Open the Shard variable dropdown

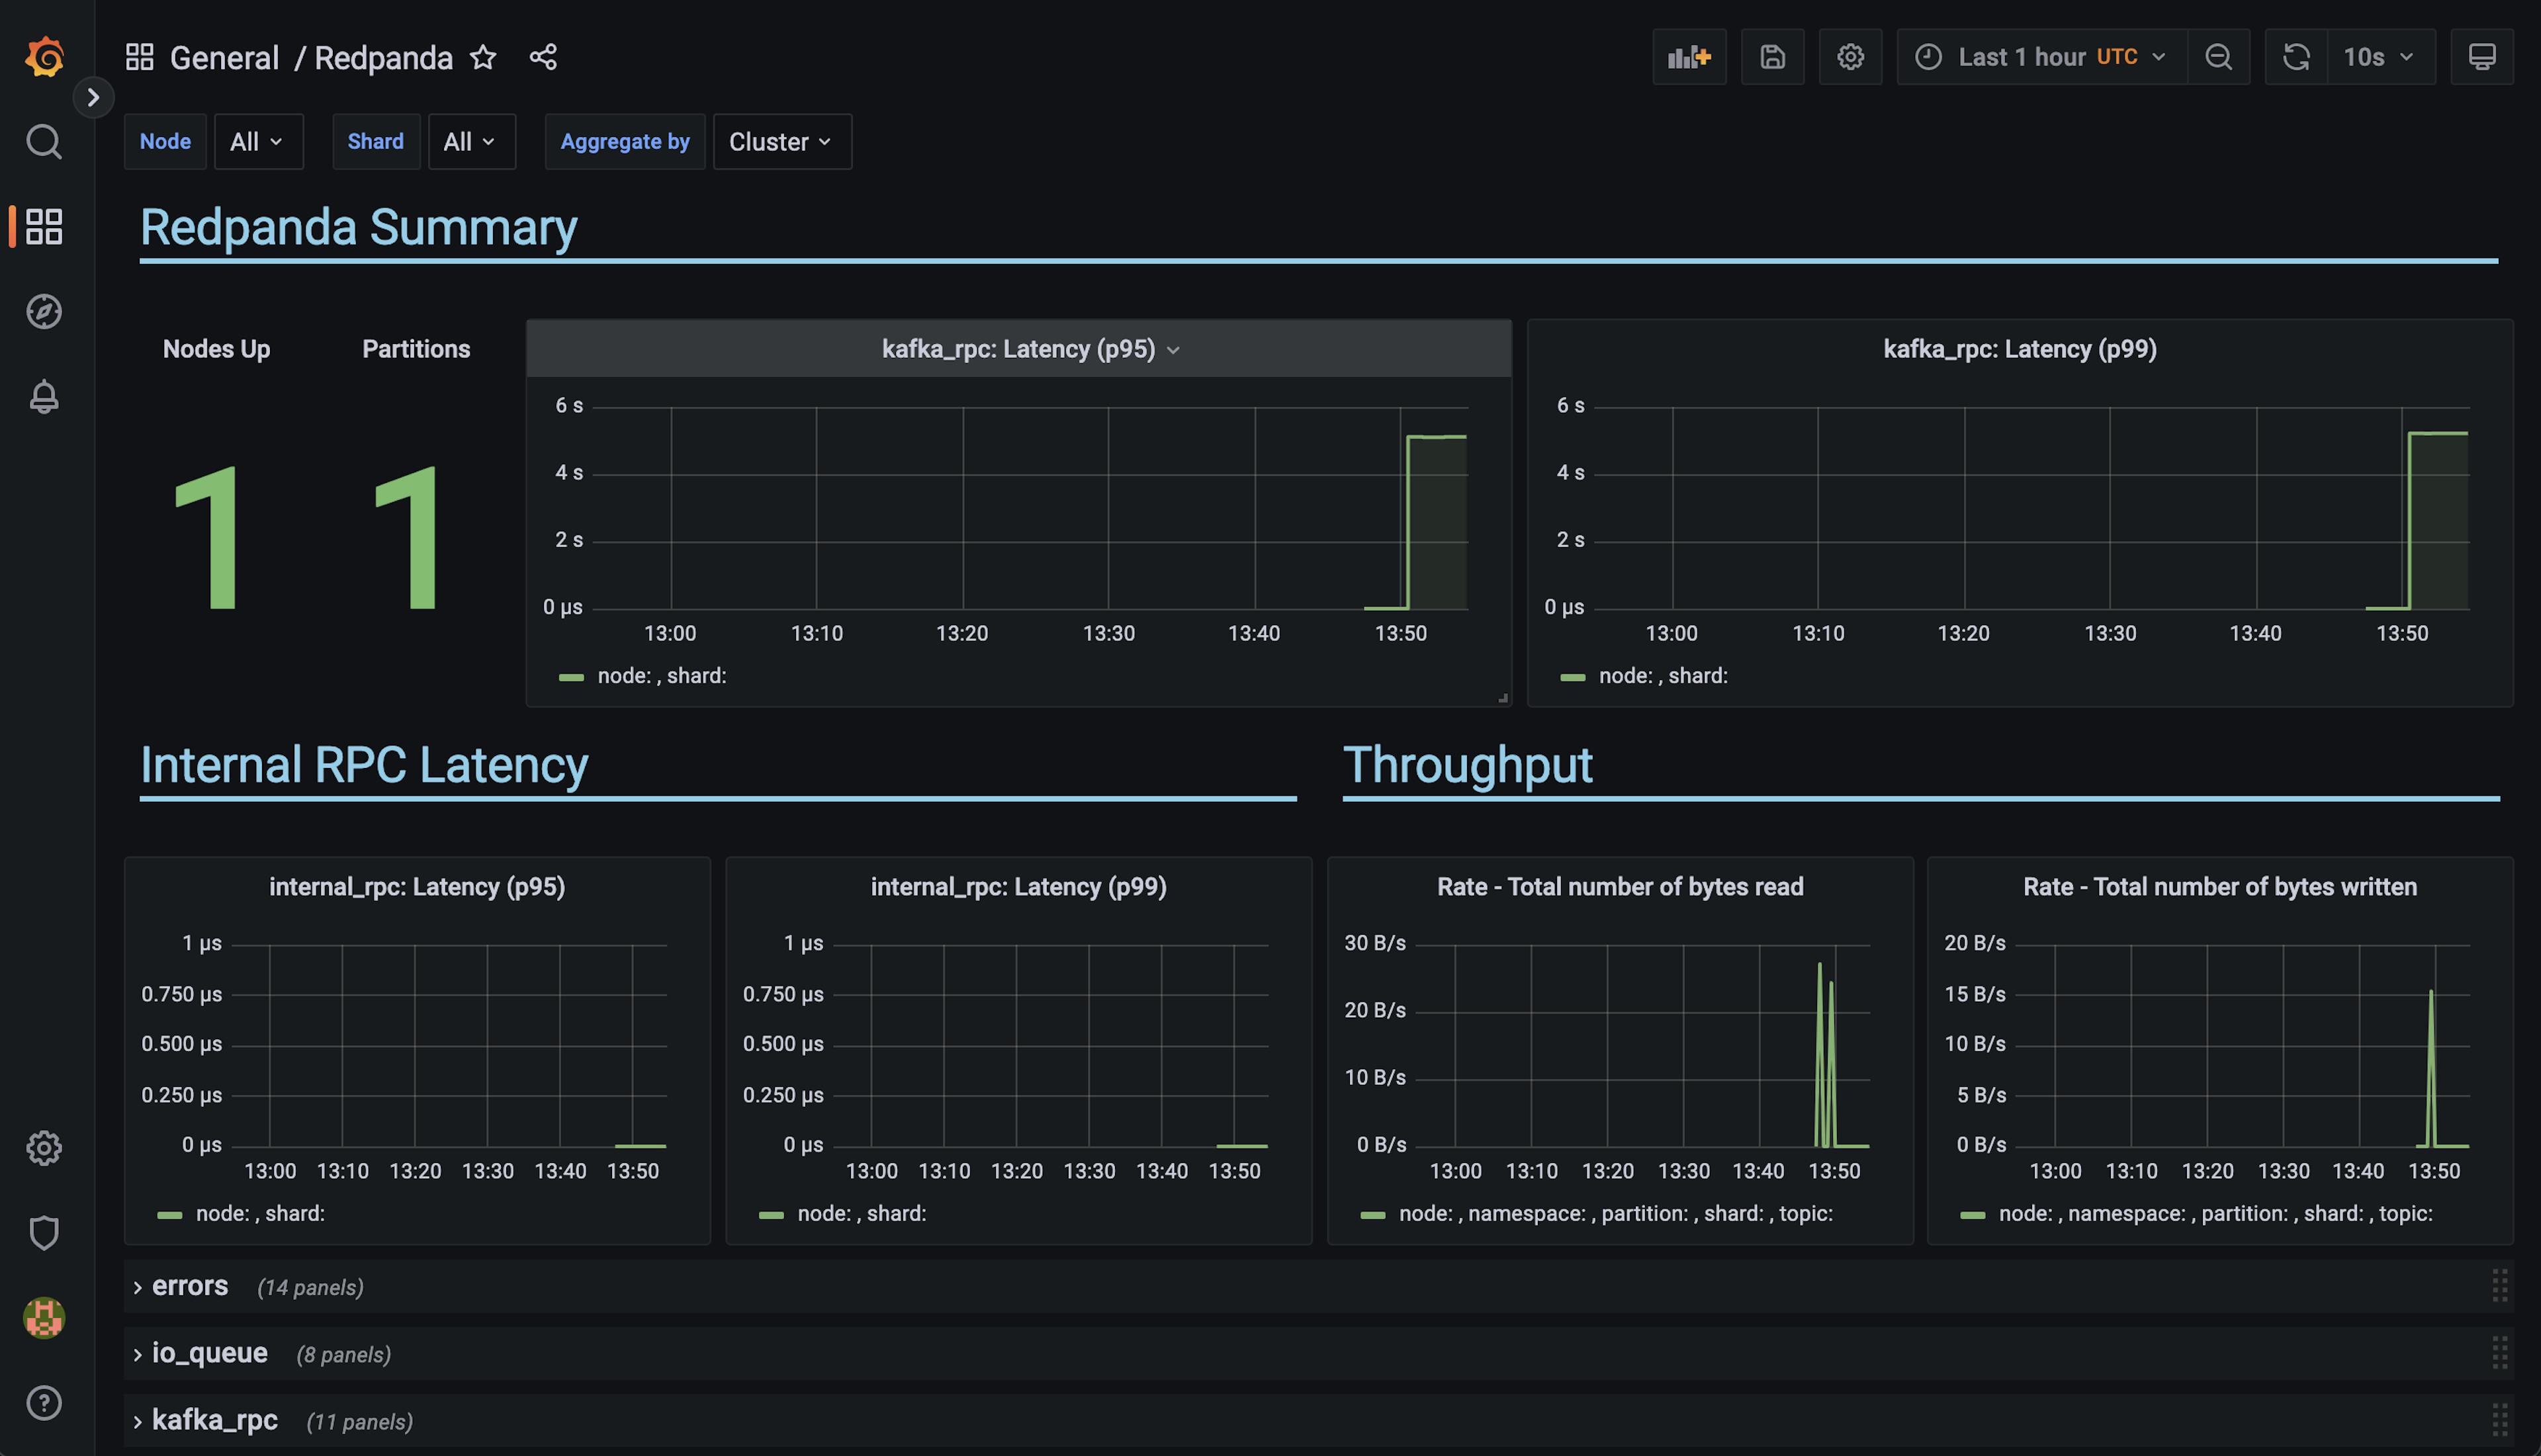472,141
